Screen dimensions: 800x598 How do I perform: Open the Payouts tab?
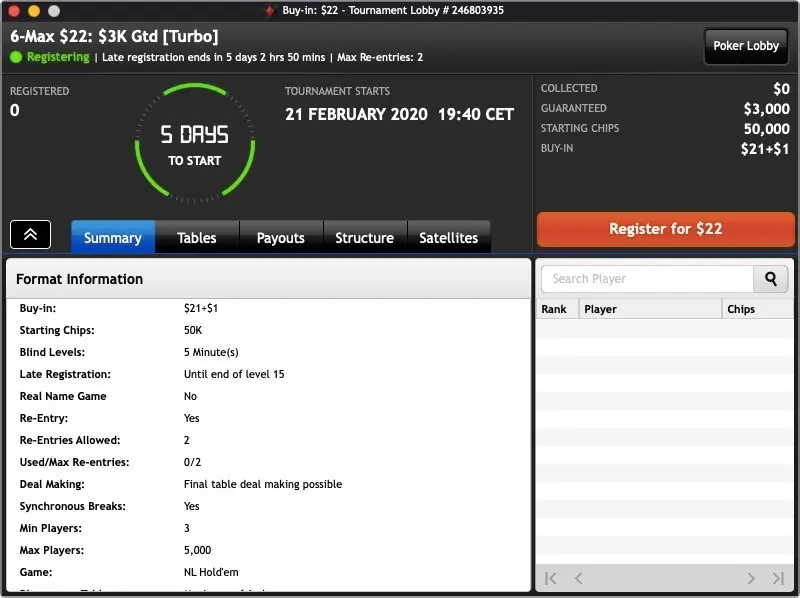coord(281,238)
